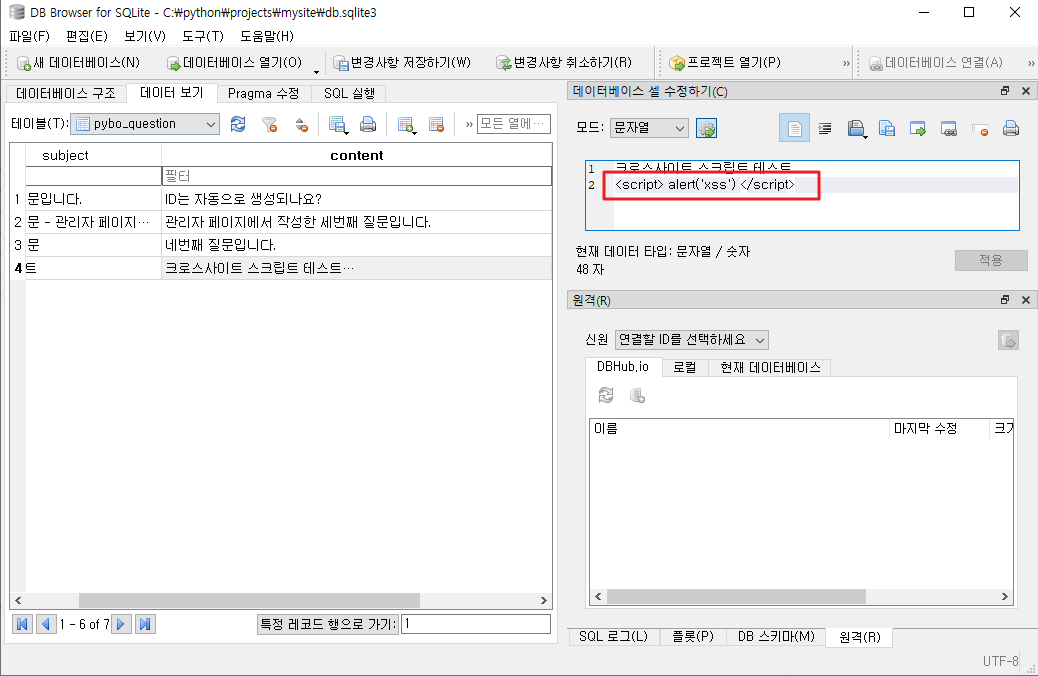Click the script text line in cell editor
Image resolution: width=1038 pixels, height=676 pixels.
[704, 185]
